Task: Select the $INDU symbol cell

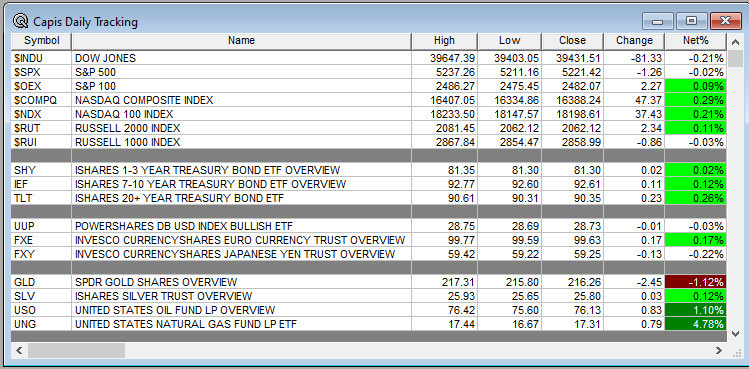Action: click(x=42, y=58)
